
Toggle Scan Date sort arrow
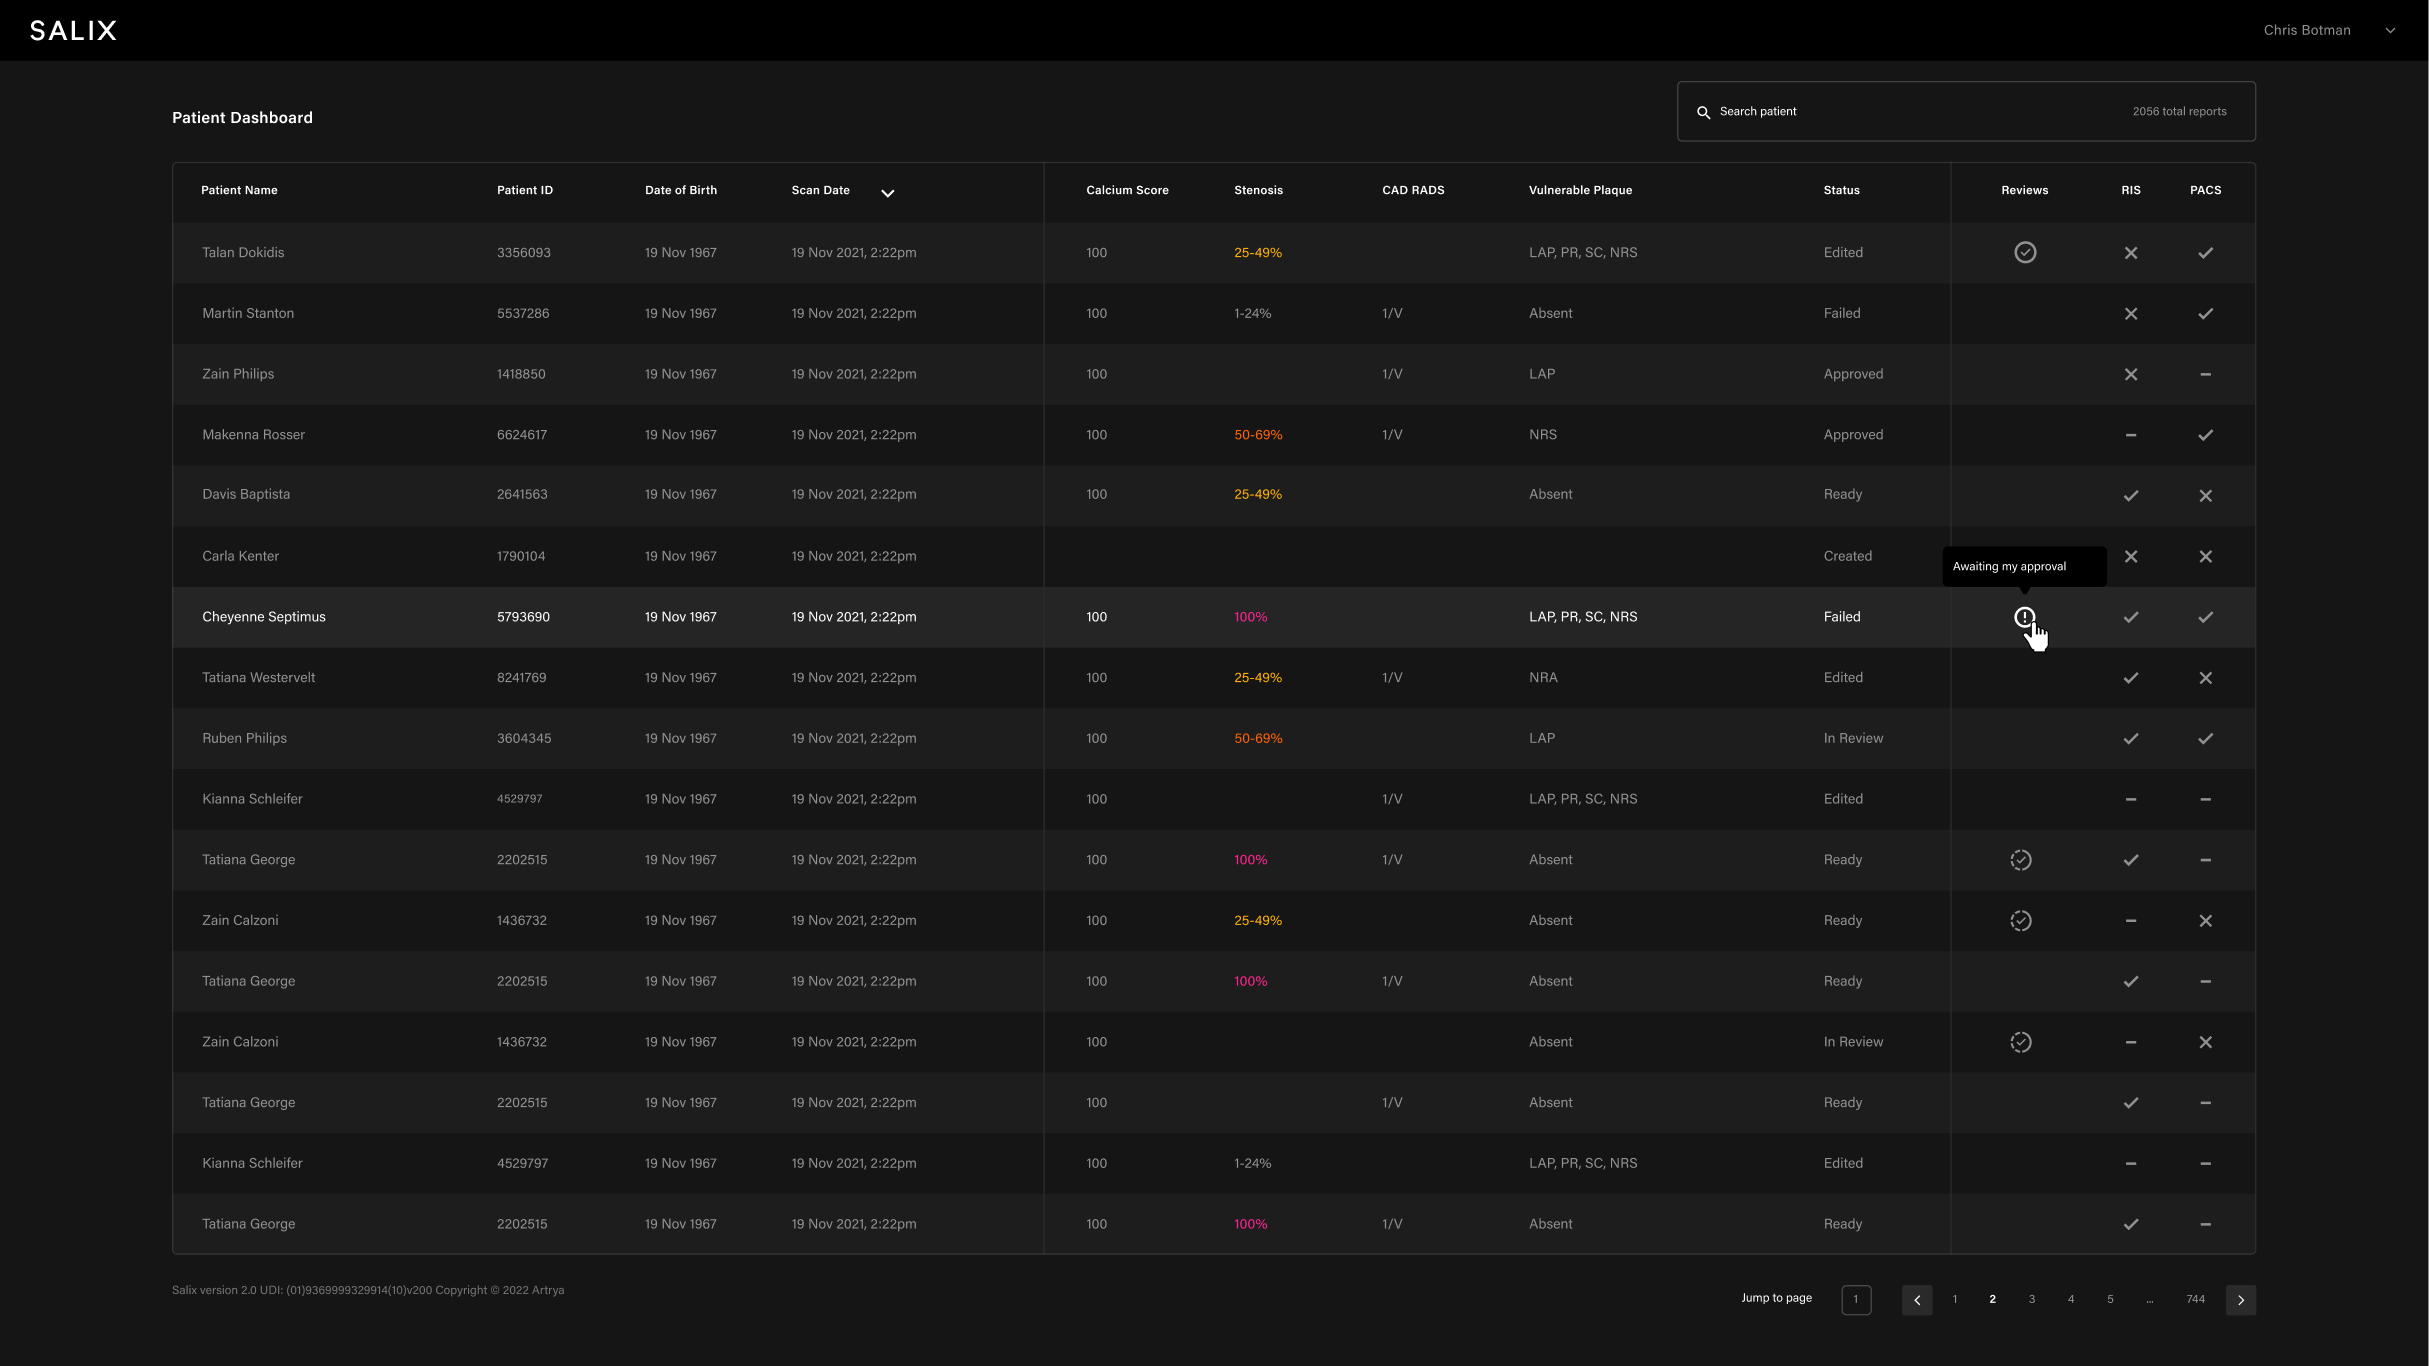pos(887,193)
